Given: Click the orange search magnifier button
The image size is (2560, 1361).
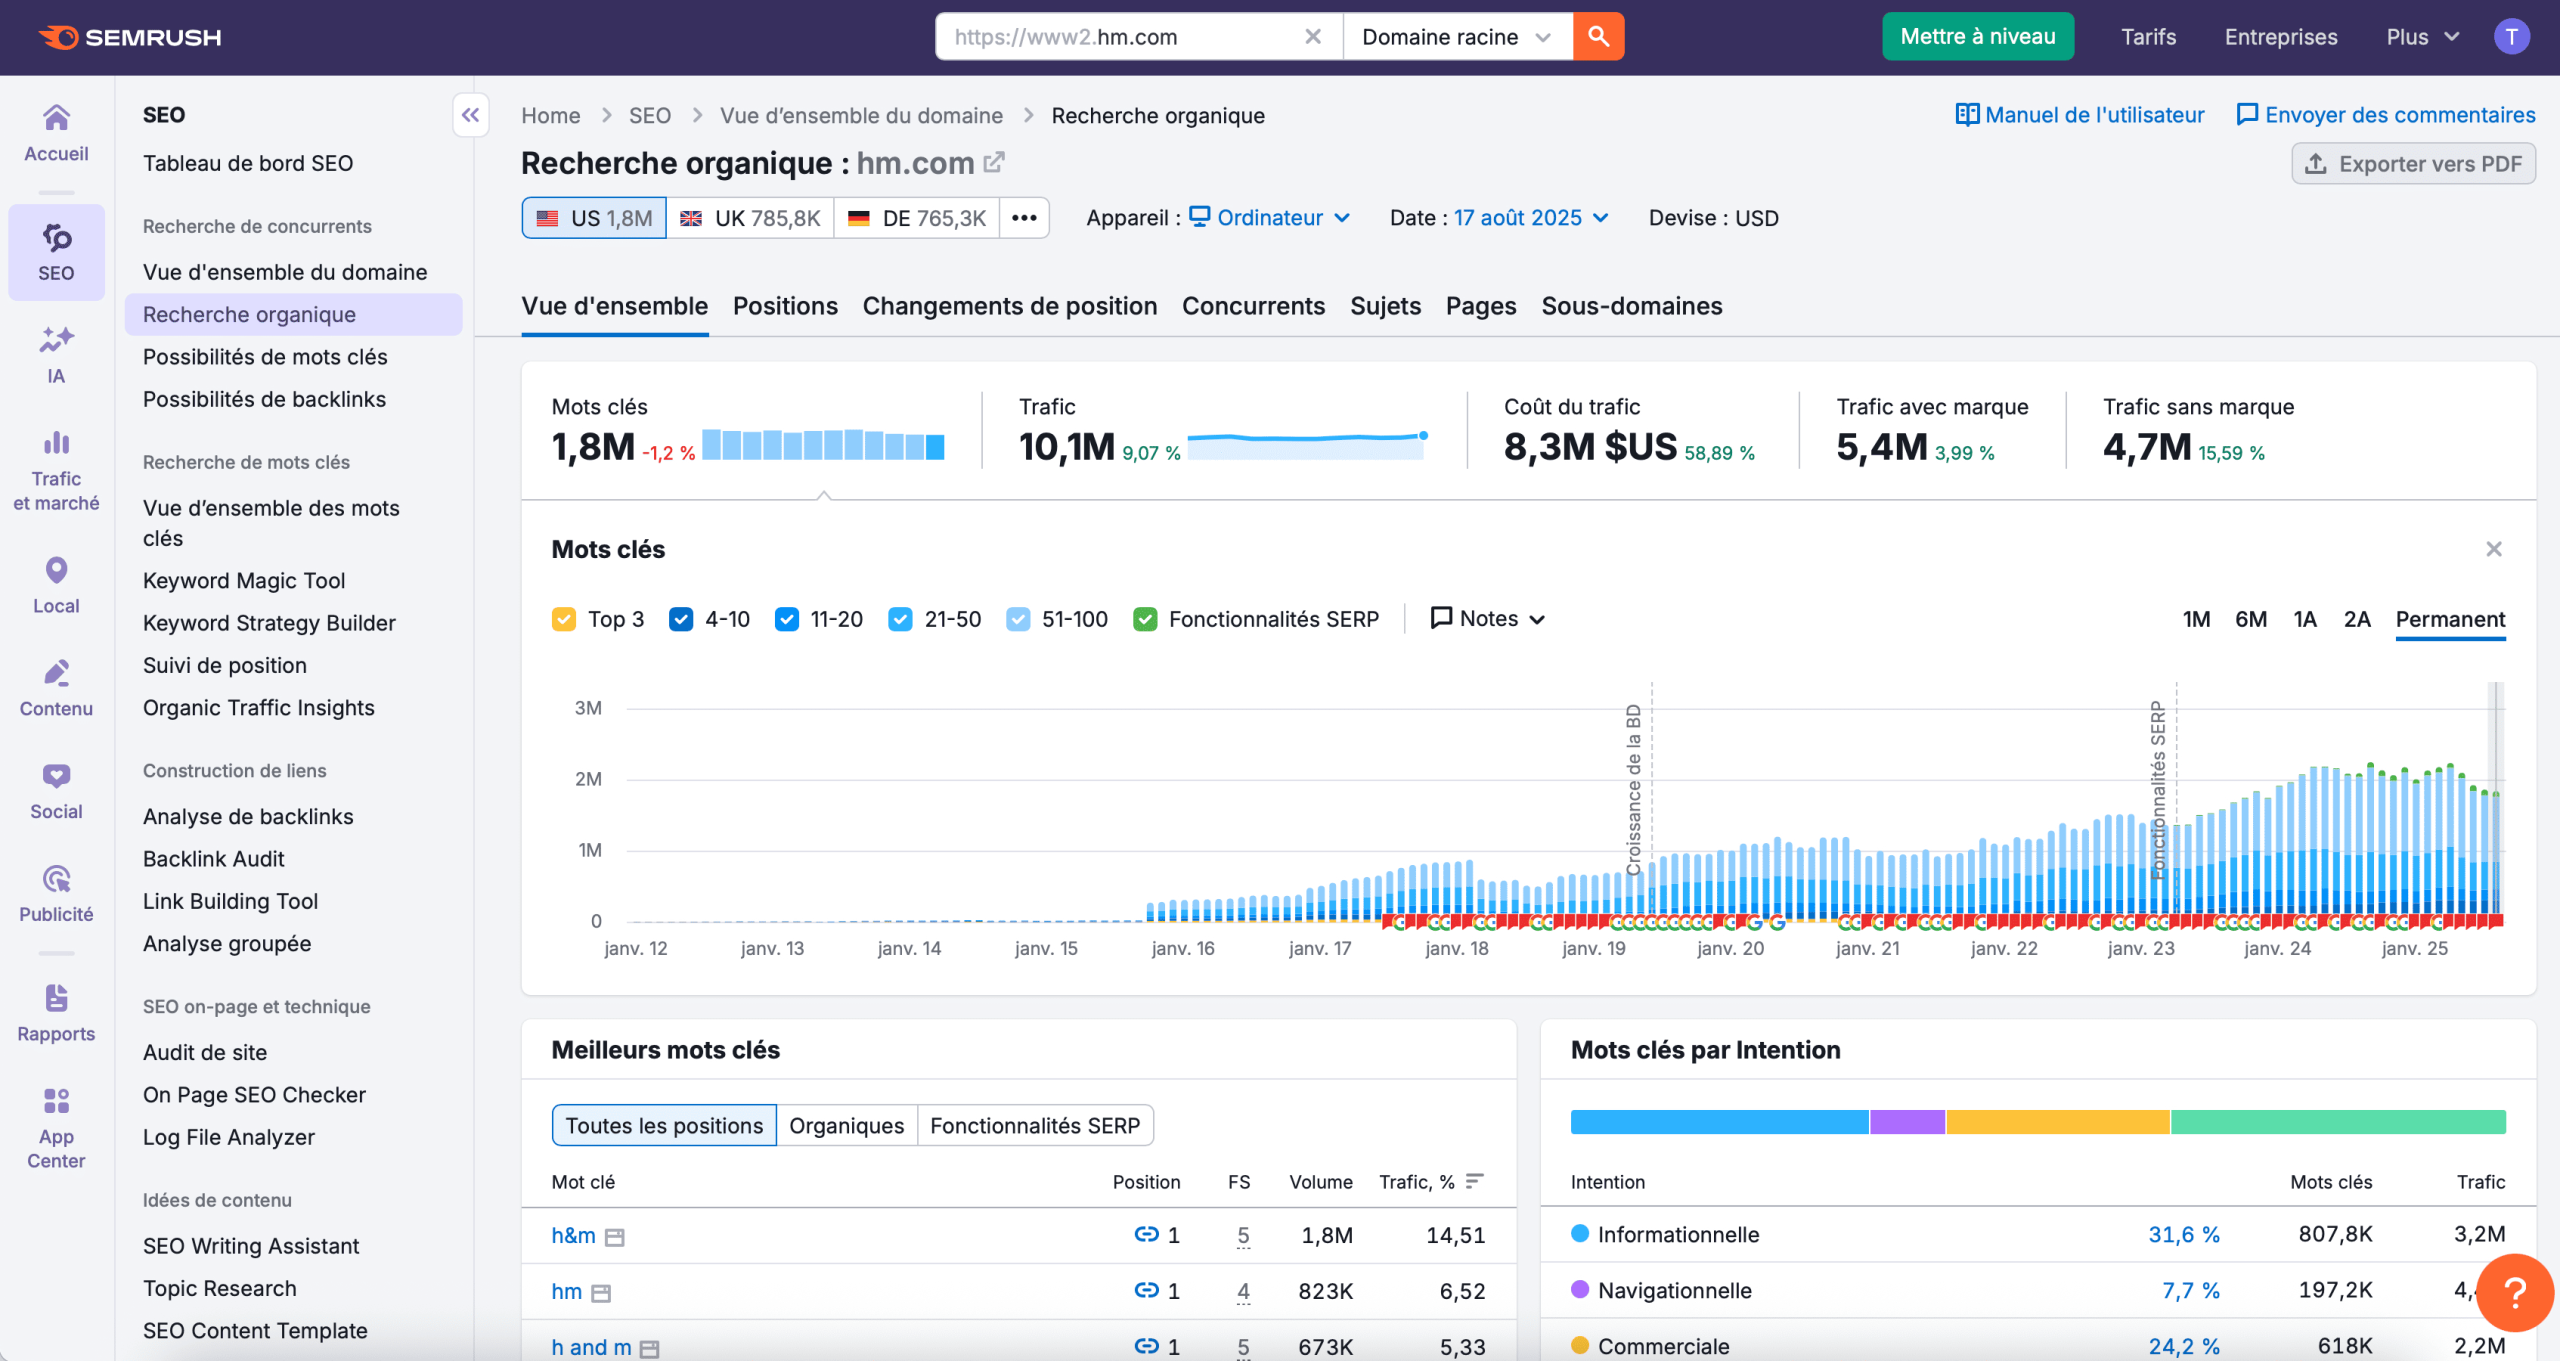Looking at the screenshot, I should 1598,37.
